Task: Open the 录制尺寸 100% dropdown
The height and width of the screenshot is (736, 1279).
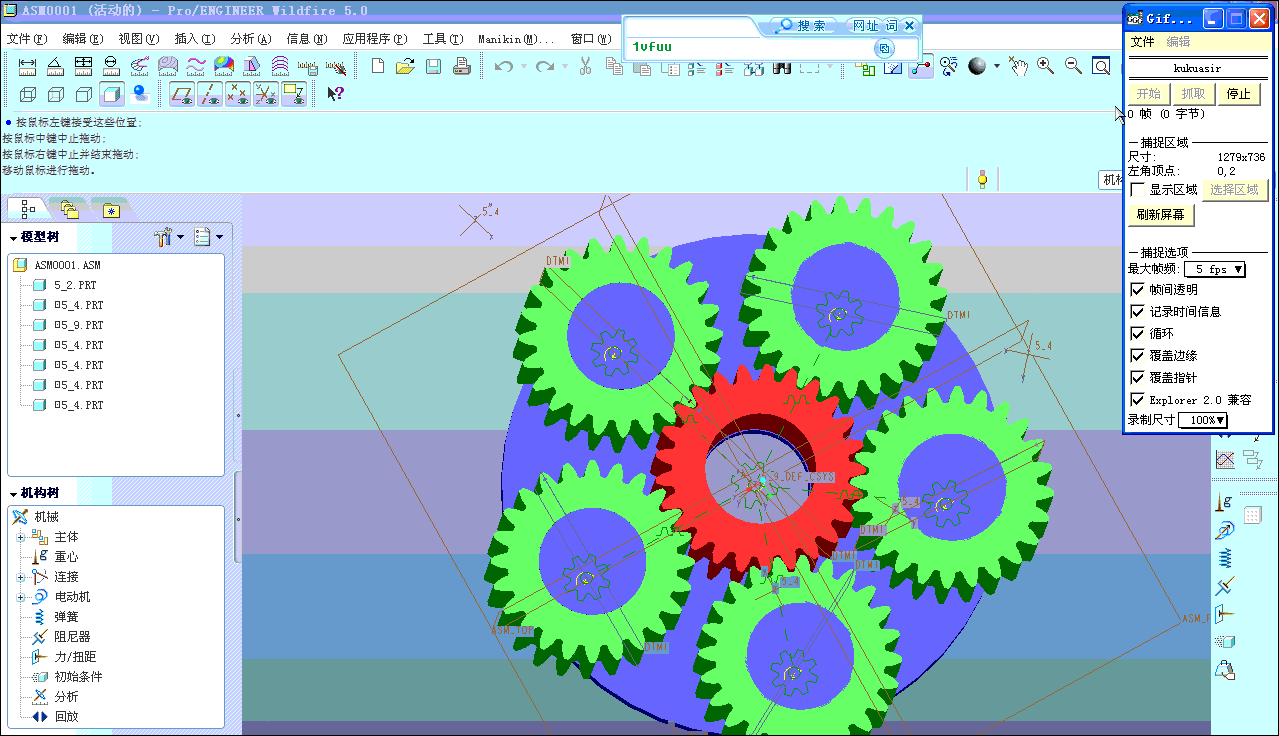Action: click(x=1203, y=420)
